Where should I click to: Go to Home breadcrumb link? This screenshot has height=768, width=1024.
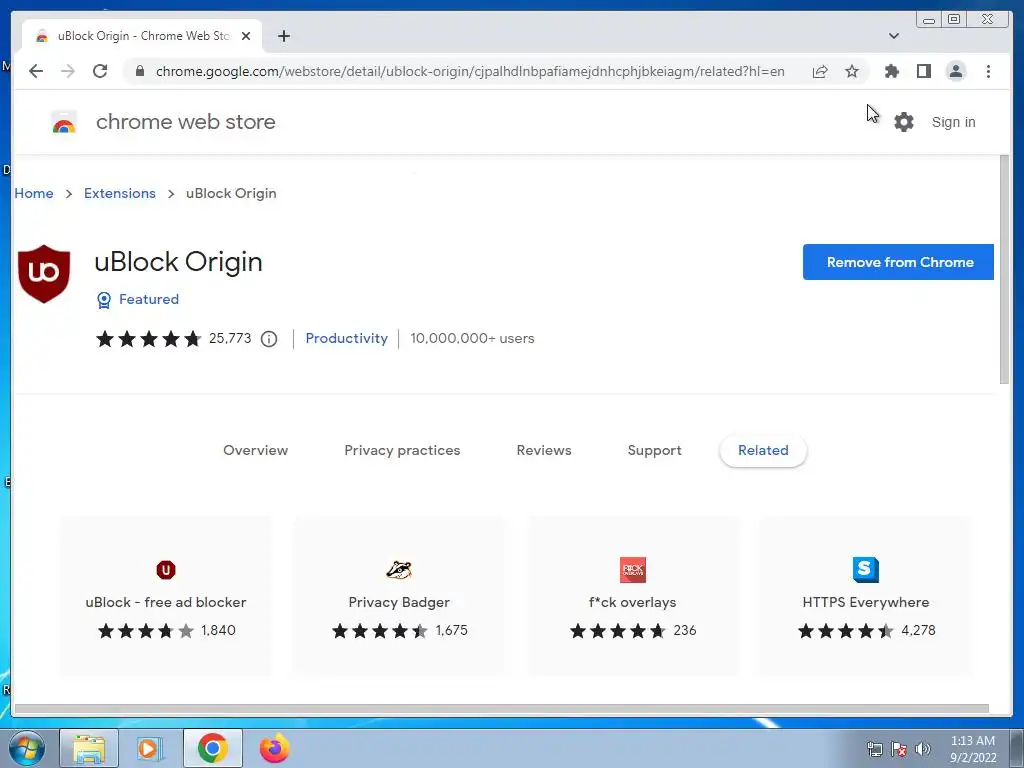[x=34, y=193]
